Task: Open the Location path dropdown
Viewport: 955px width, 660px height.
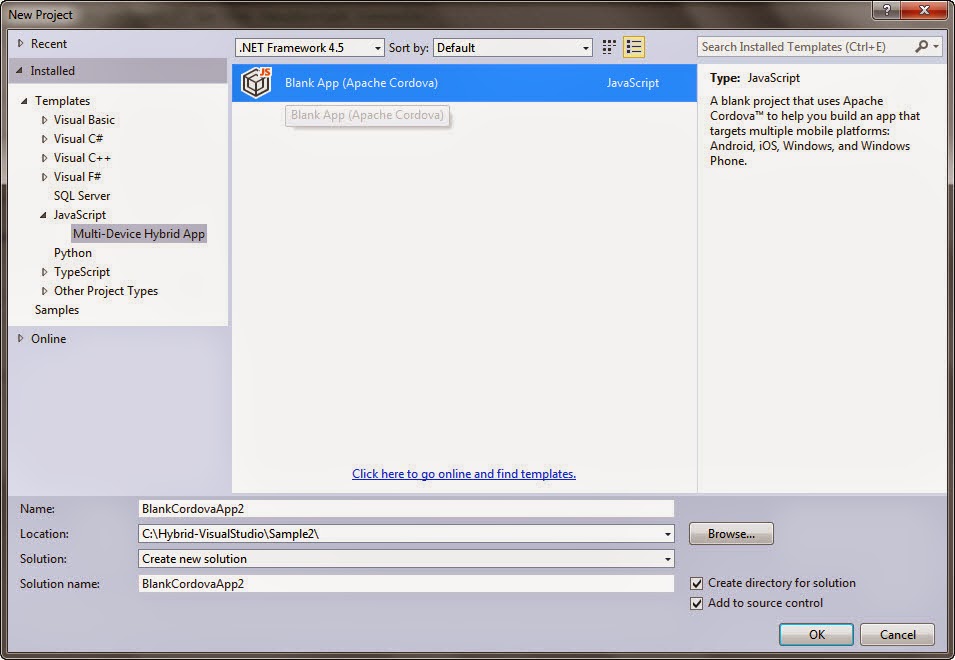Action: point(668,534)
